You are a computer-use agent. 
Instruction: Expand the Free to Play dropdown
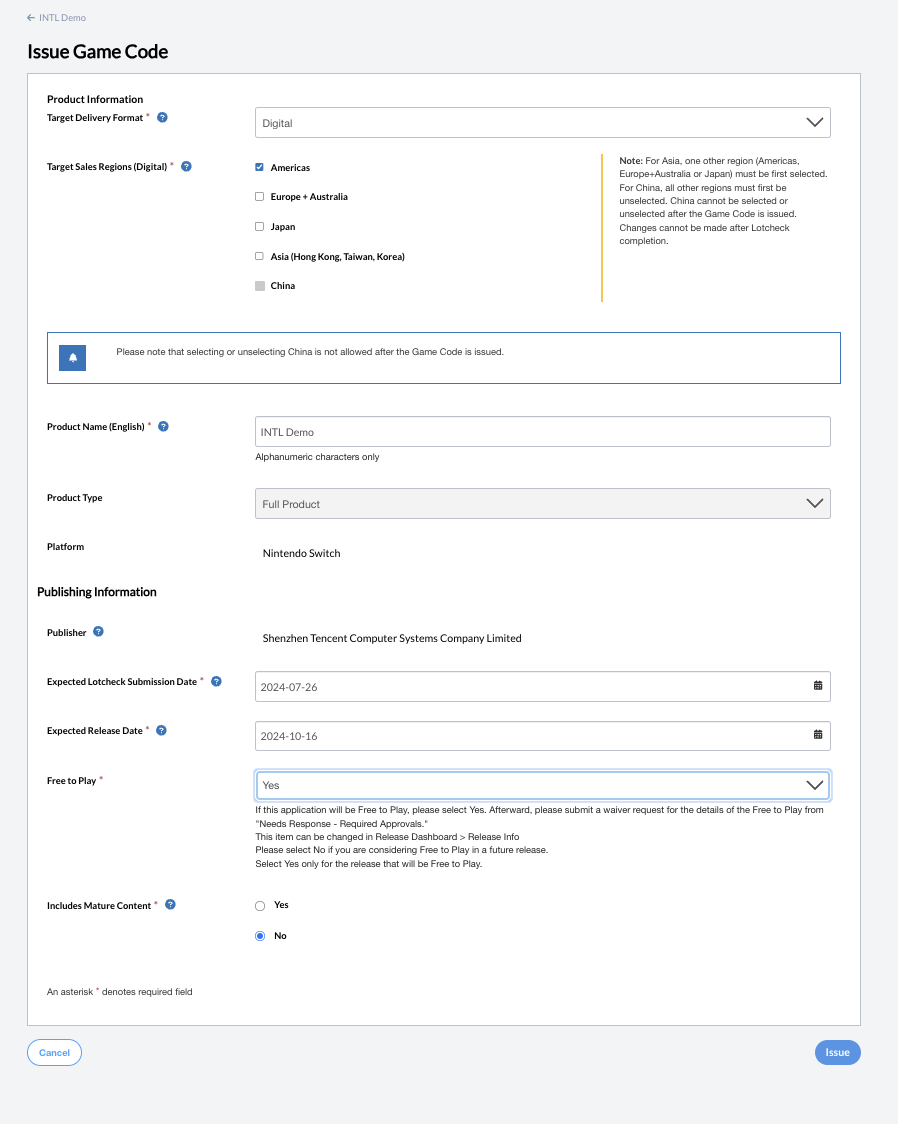click(542, 785)
